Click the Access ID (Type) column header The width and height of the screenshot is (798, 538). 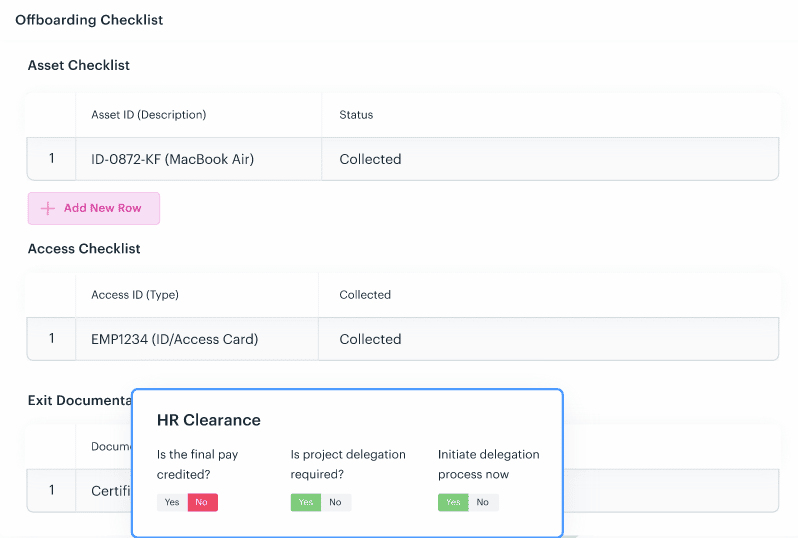tap(135, 295)
